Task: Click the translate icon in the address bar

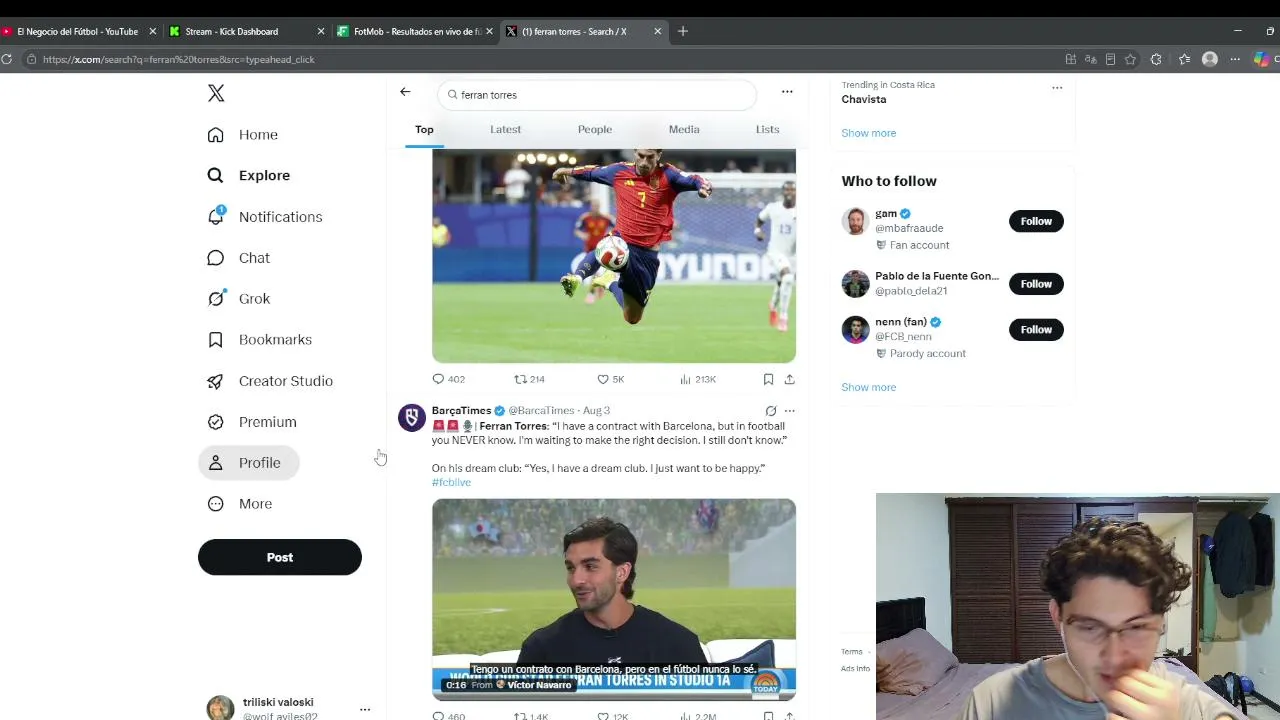Action: coord(1090,59)
